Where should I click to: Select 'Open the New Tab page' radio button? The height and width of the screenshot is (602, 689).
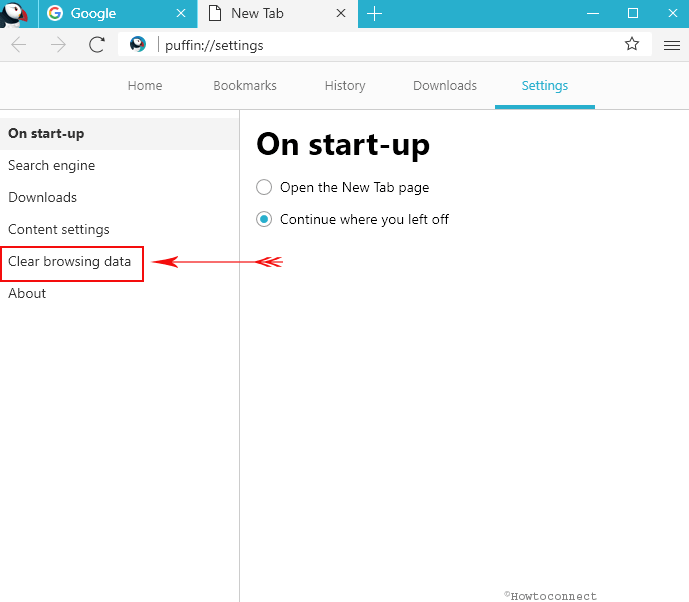point(264,187)
